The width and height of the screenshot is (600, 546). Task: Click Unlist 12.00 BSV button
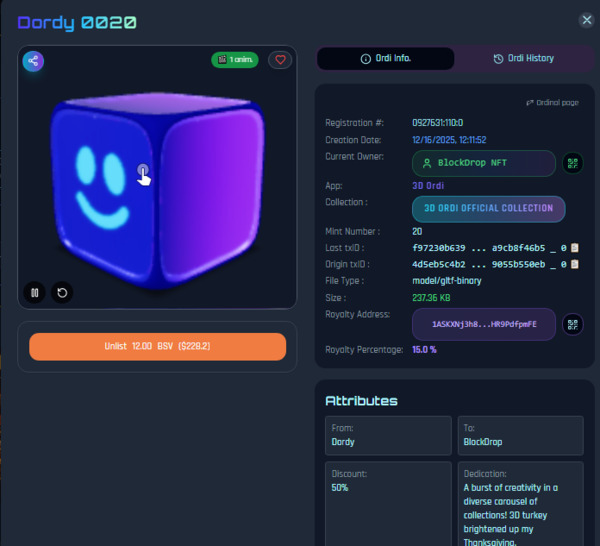pyautogui.click(x=158, y=346)
